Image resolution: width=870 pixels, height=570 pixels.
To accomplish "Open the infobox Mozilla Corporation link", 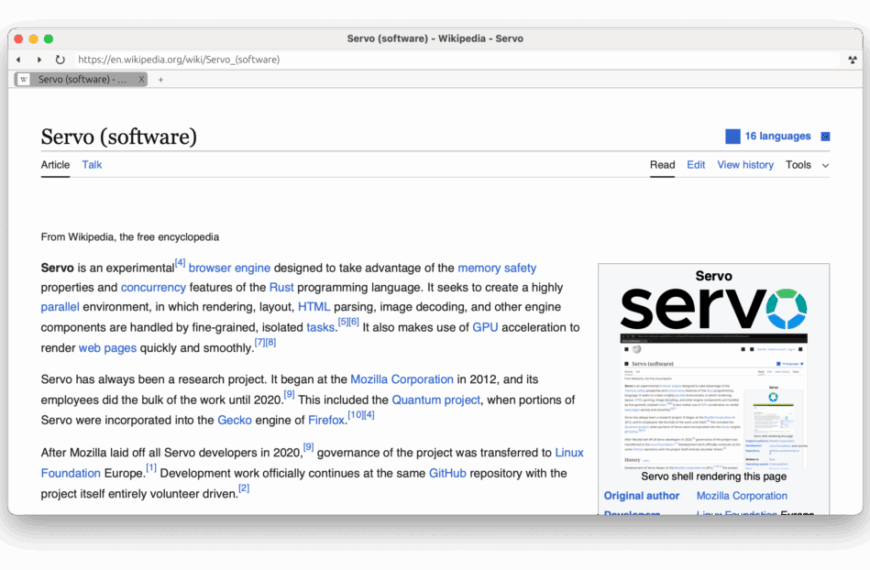I will point(742,496).
